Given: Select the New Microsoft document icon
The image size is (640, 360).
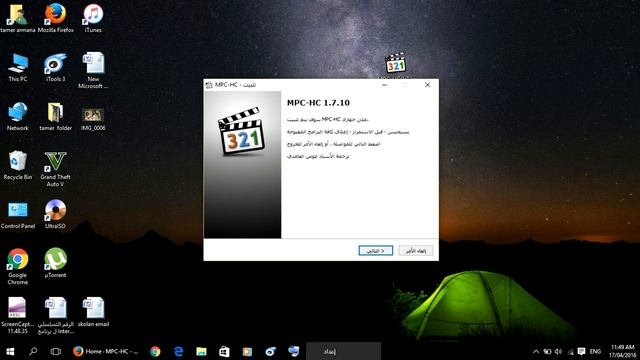Looking at the screenshot, I should (93, 70).
